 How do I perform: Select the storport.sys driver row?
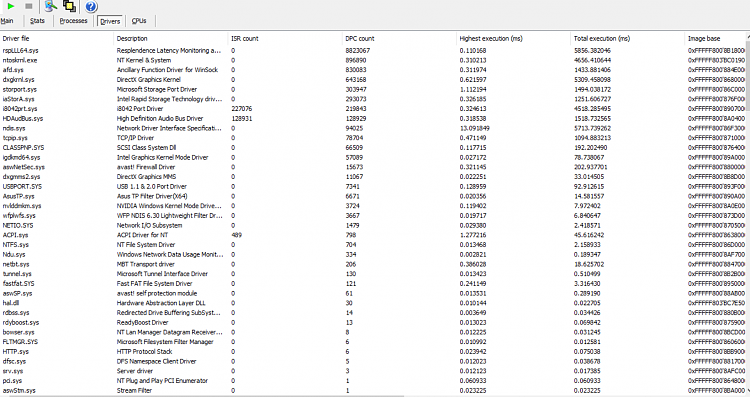point(373,89)
